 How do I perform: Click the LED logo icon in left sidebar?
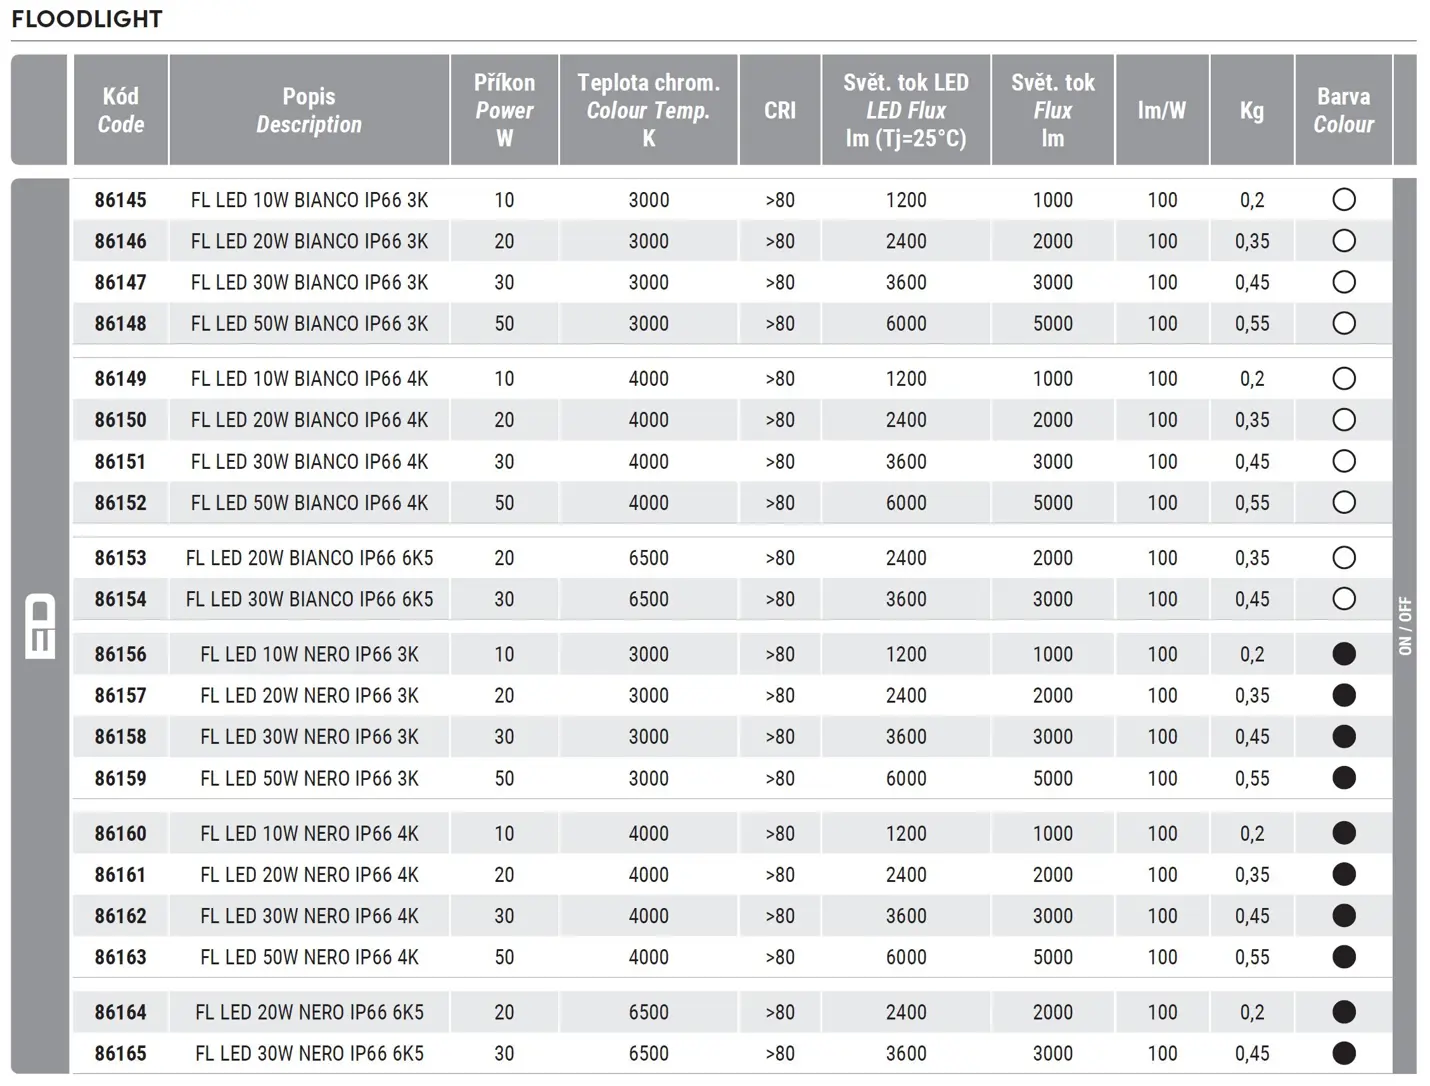pyautogui.click(x=40, y=626)
